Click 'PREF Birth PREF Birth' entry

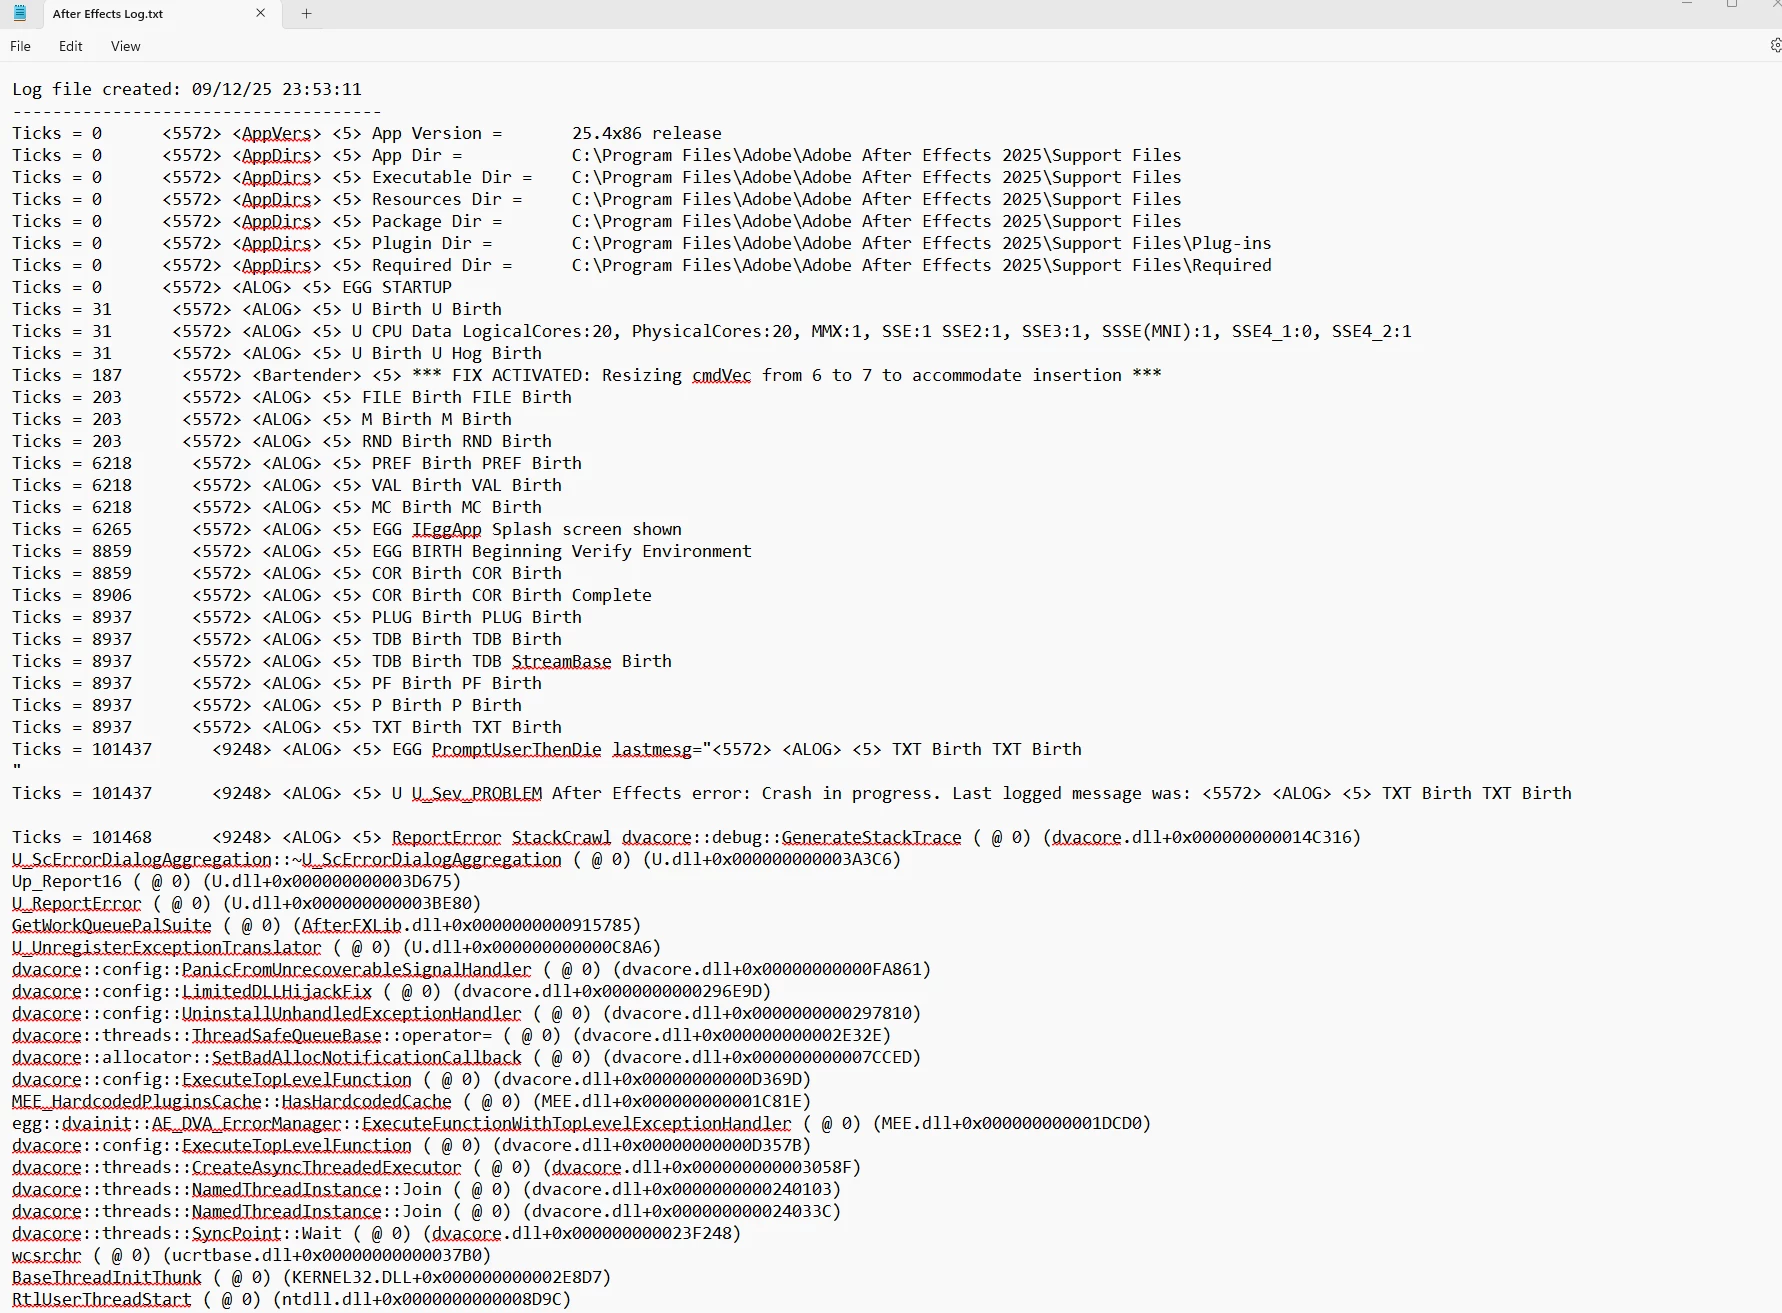point(477,463)
